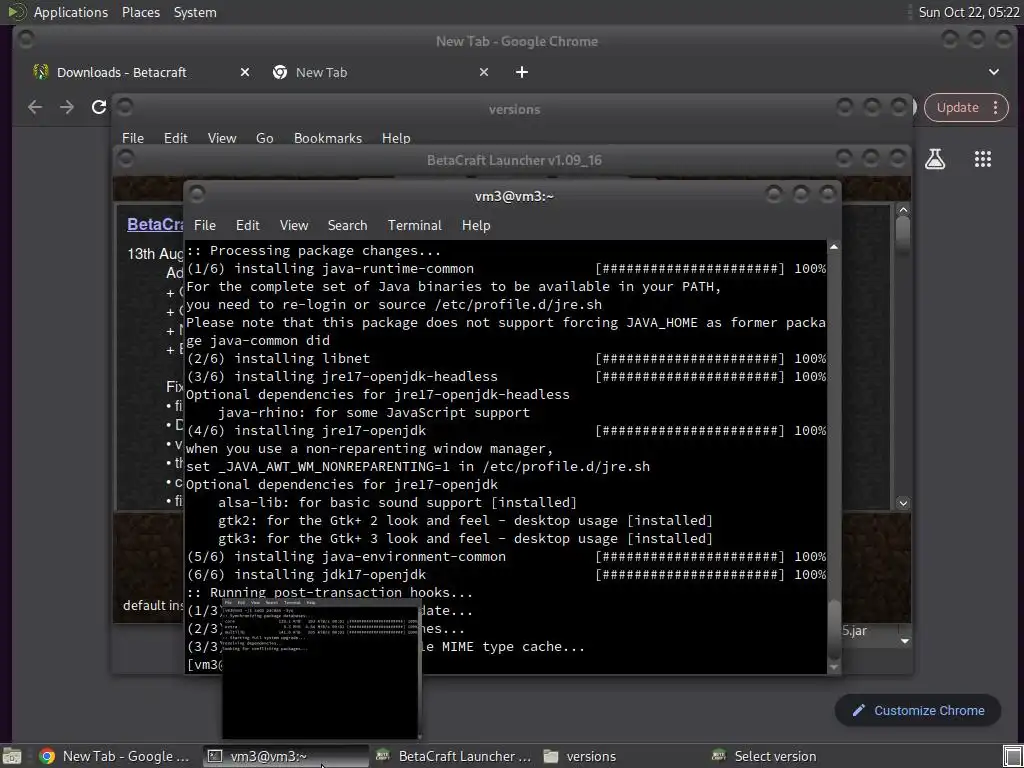Image resolution: width=1024 pixels, height=768 pixels.
Task: Switch to New Tab - Google Chrome taskbar item
Action: [115, 756]
